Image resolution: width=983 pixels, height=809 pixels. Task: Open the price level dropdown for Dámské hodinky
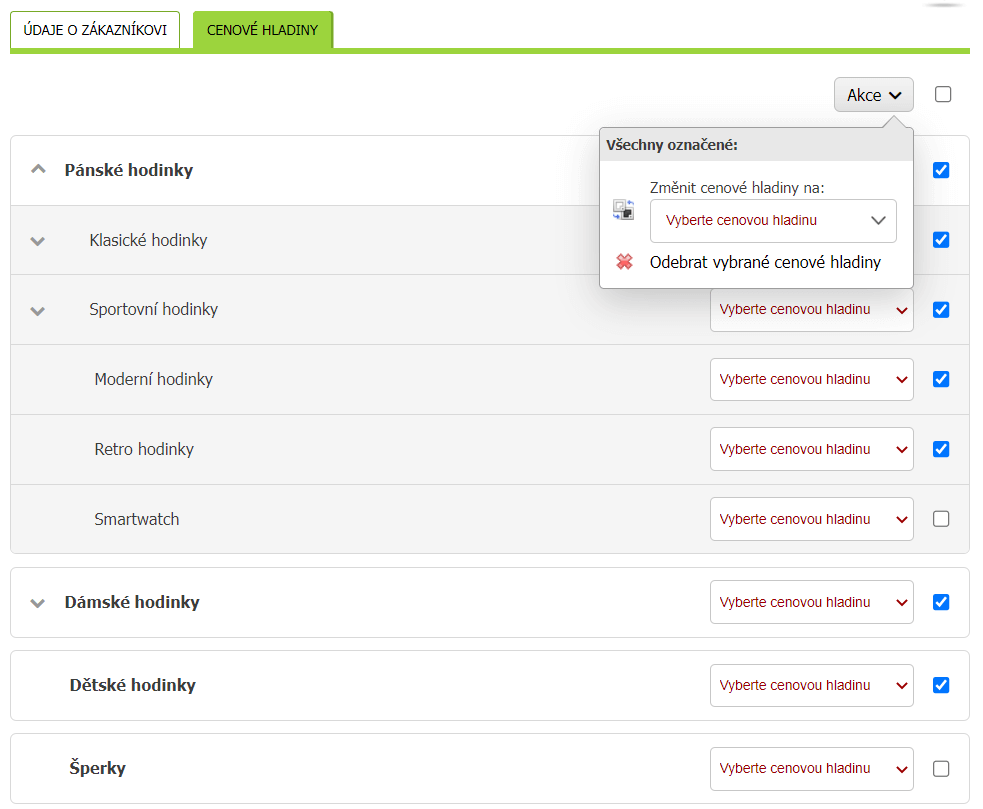(x=811, y=602)
